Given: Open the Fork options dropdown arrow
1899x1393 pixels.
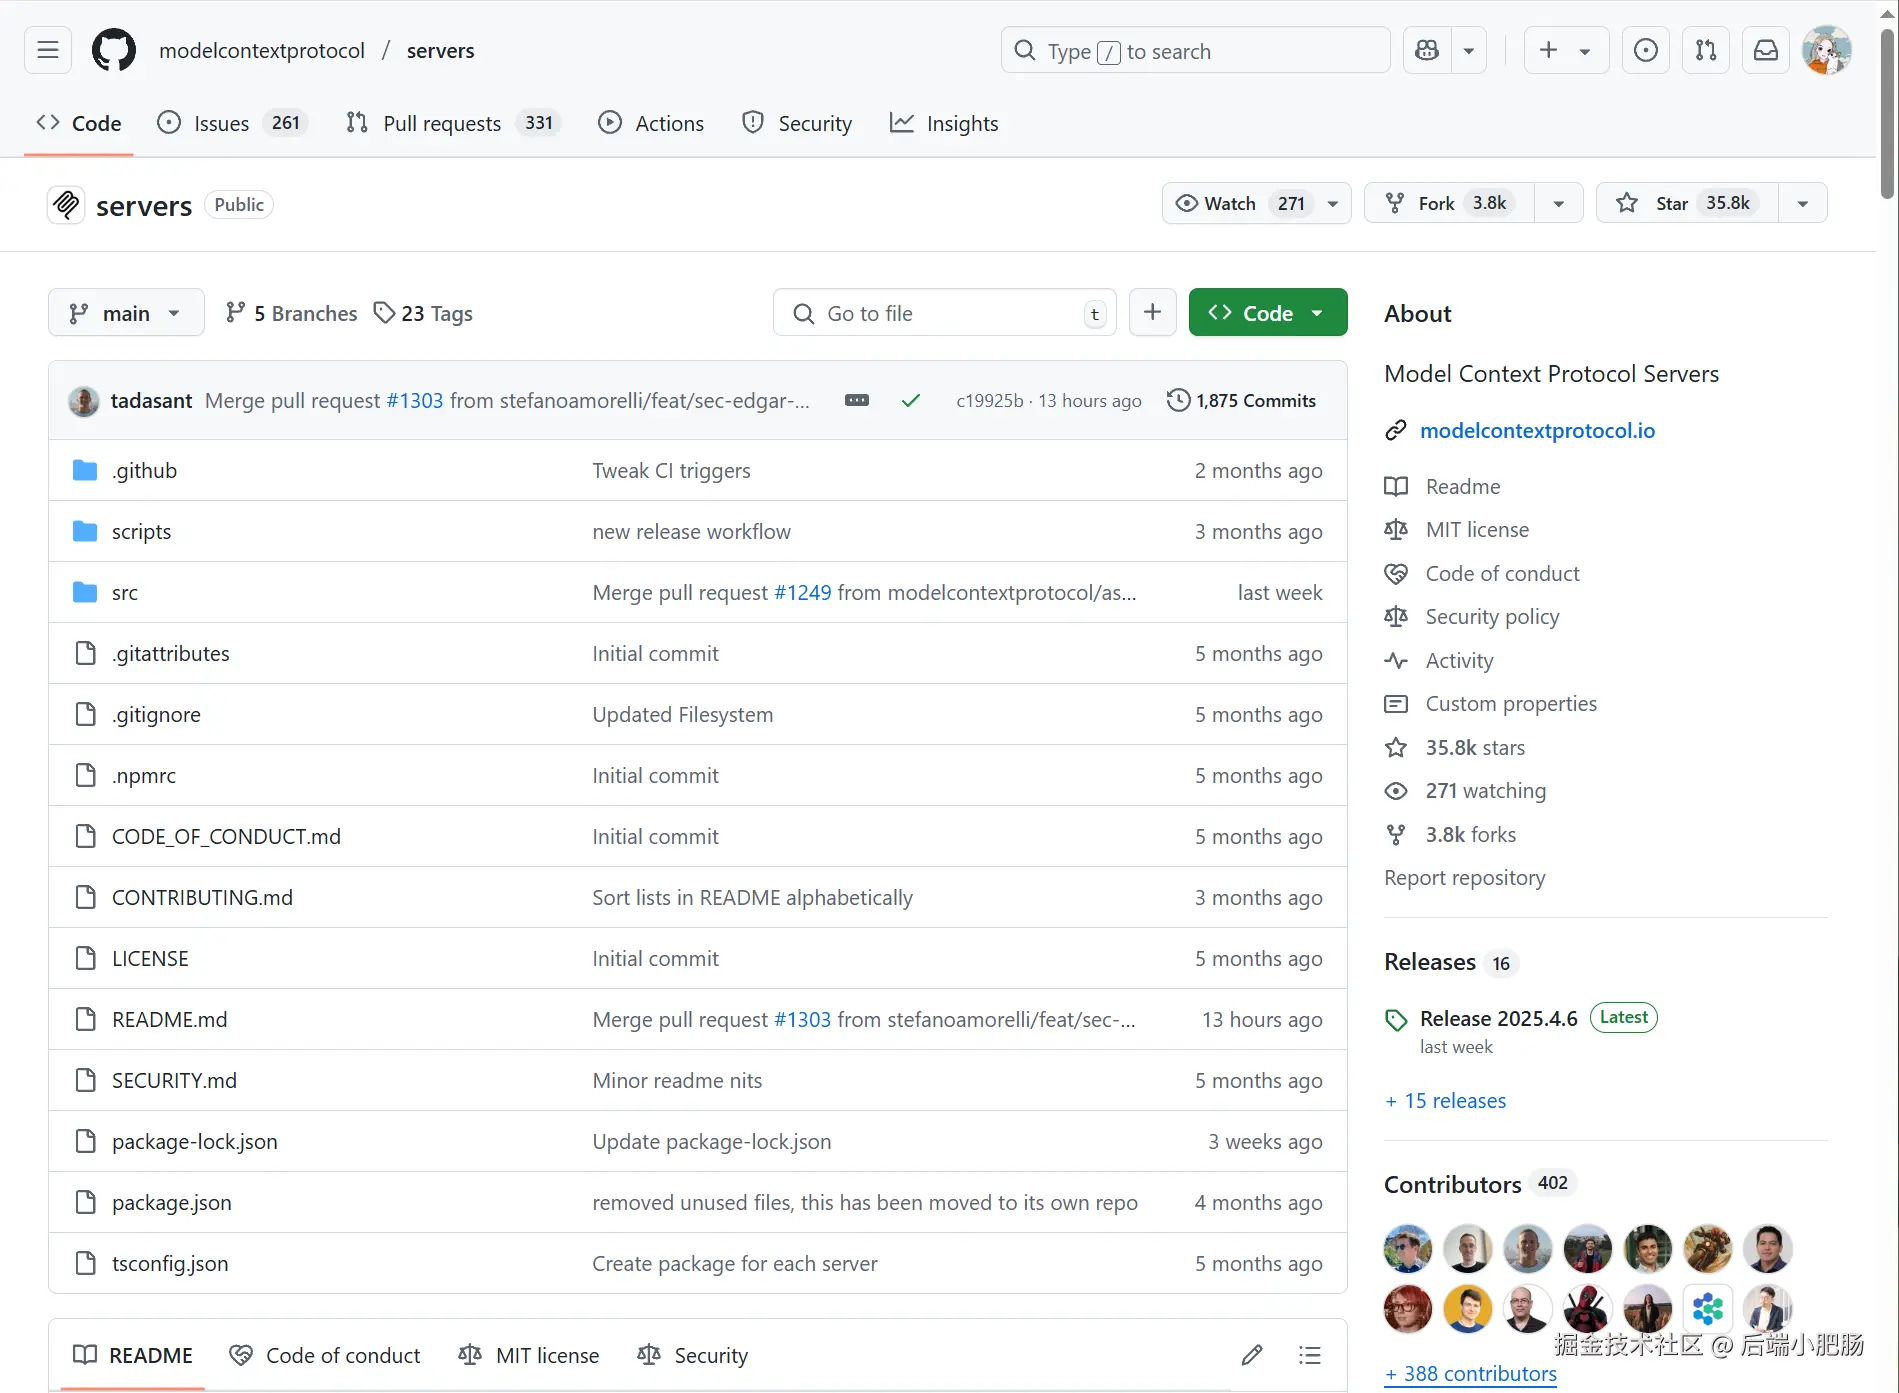Looking at the screenshot, I should pos(1559,203).
